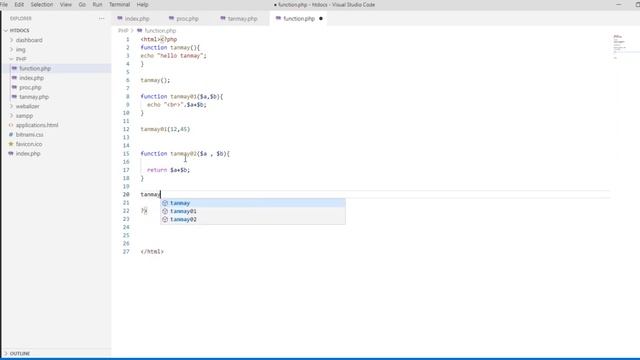Expand the webalizer folder
The width and height of the screenshot is (640, 360).
tap(27, 106)
